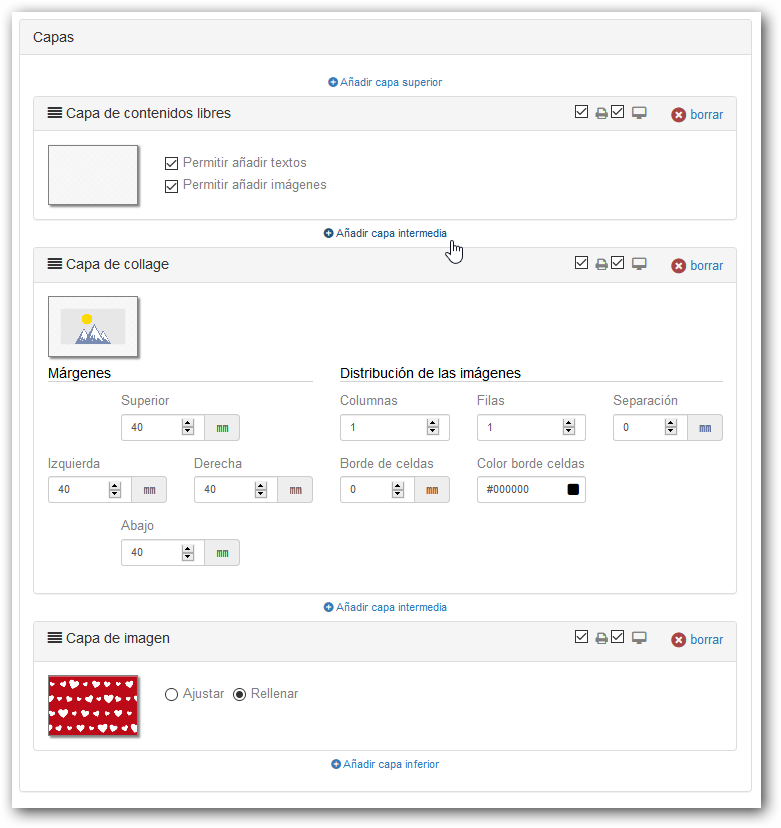Click the Capa de collage header title
Screen dimensions: 781x828
pos(117,264)
